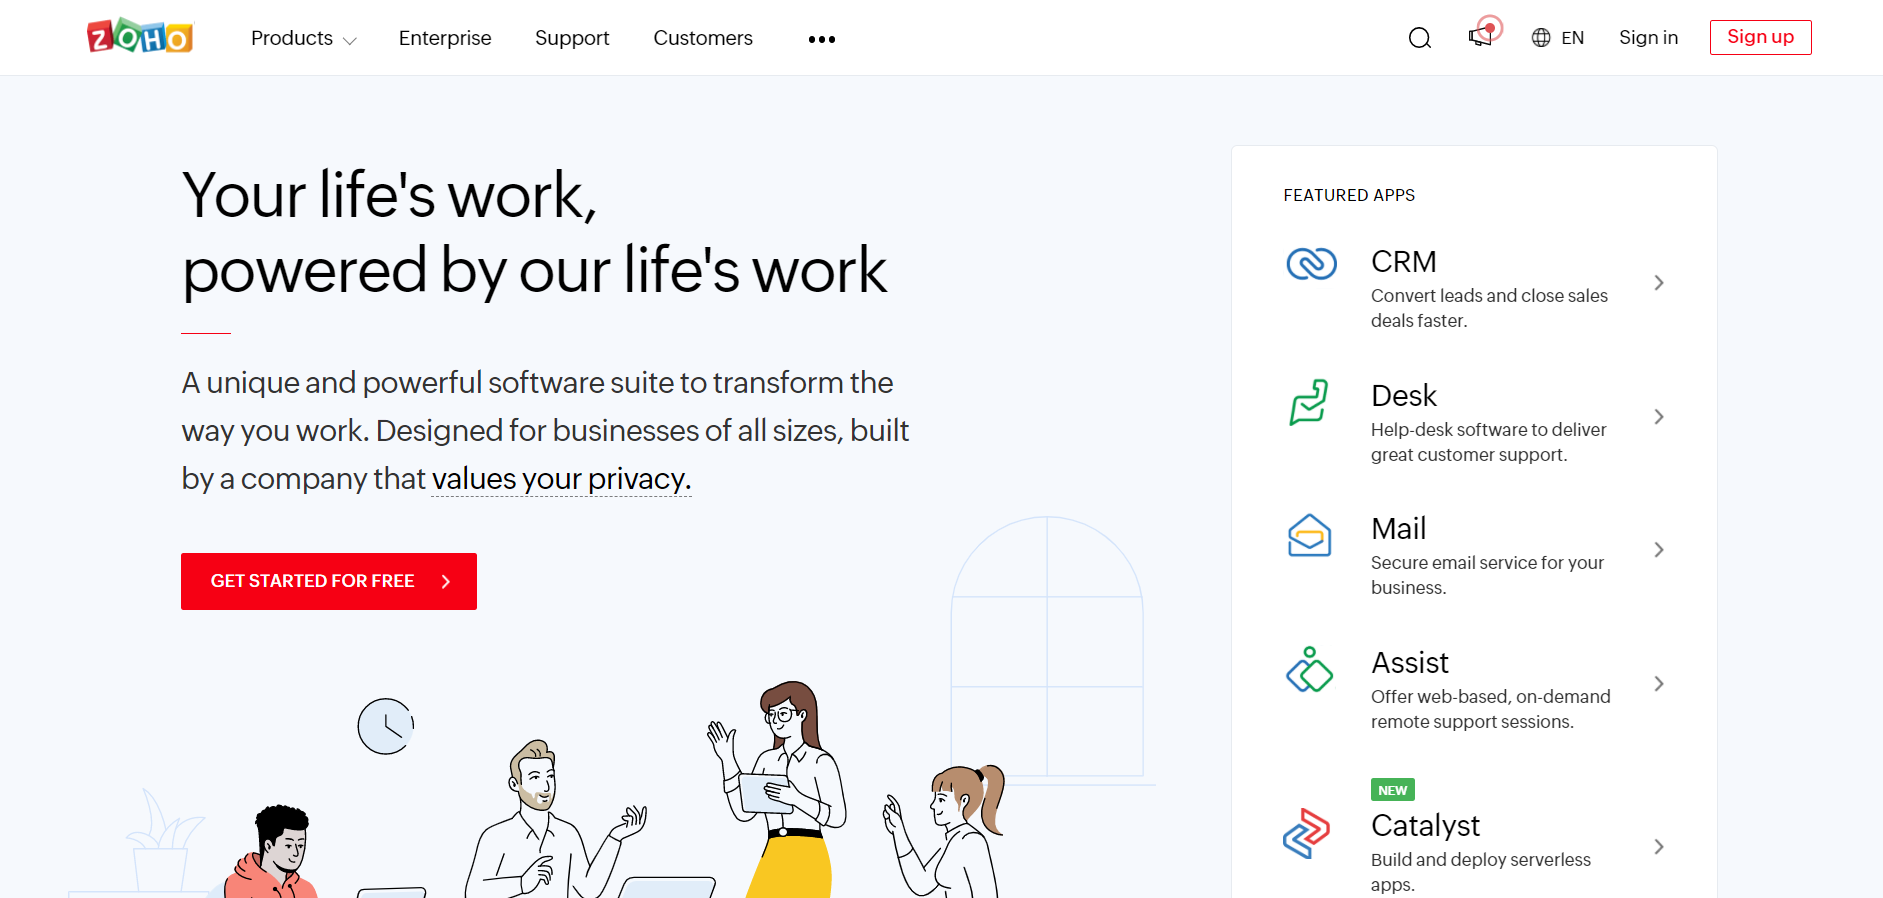Click the Sign in link
This screenshot has height=898, width=1883.
pos(1648,37)
